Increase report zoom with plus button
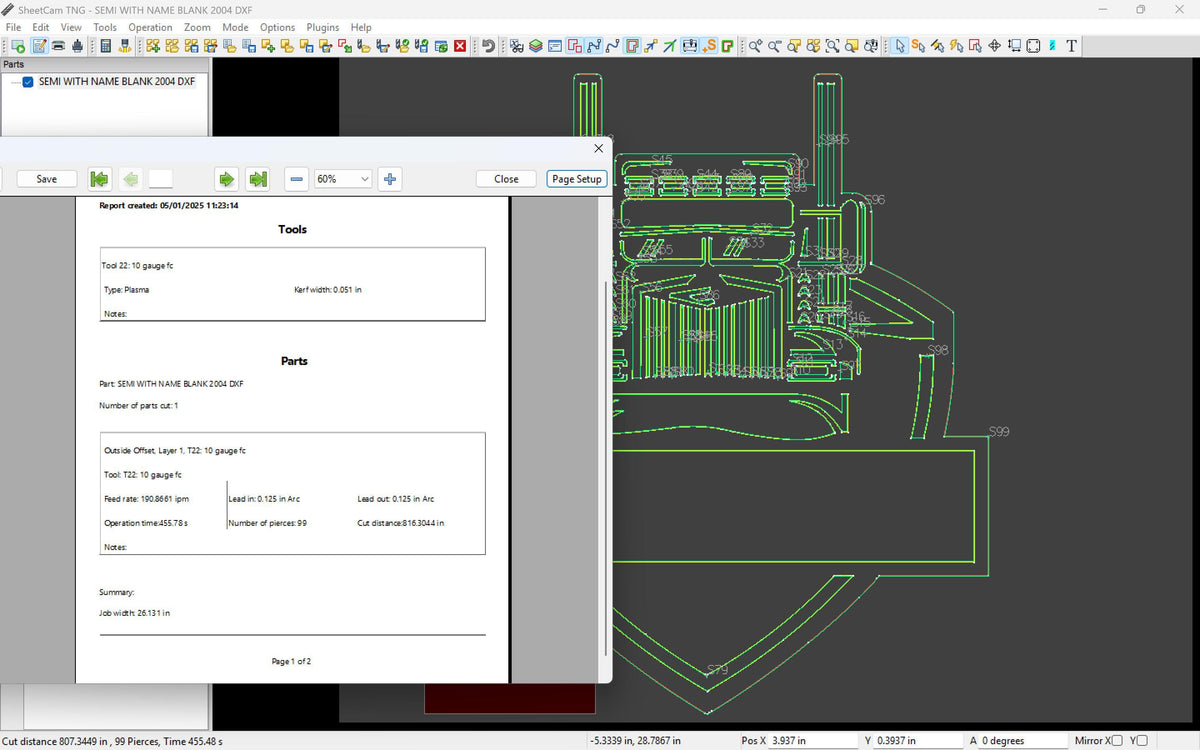This screenshot has width=1200, height=750. (x=390, y=179)
